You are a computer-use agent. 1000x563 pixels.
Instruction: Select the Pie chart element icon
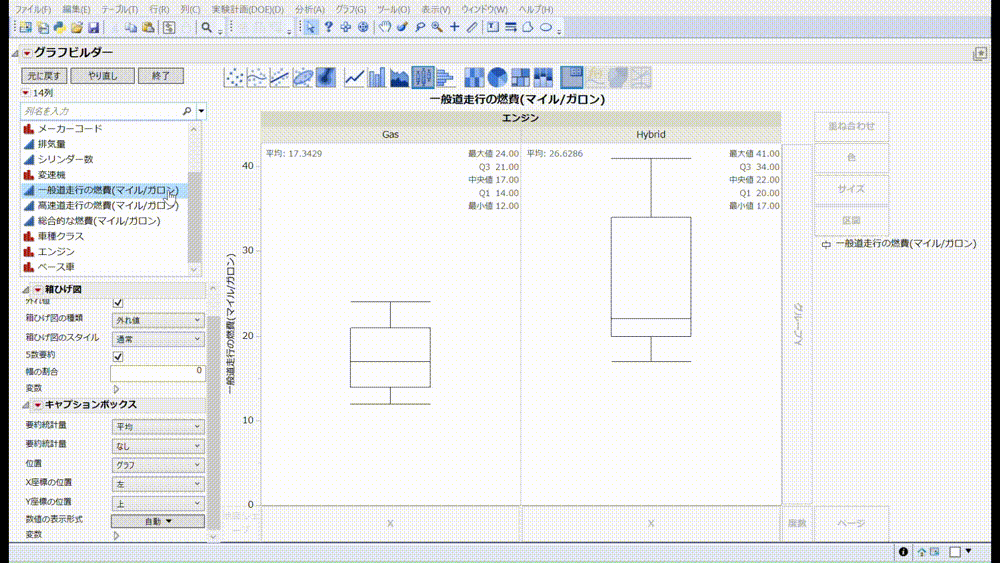[x=497, y=78]
